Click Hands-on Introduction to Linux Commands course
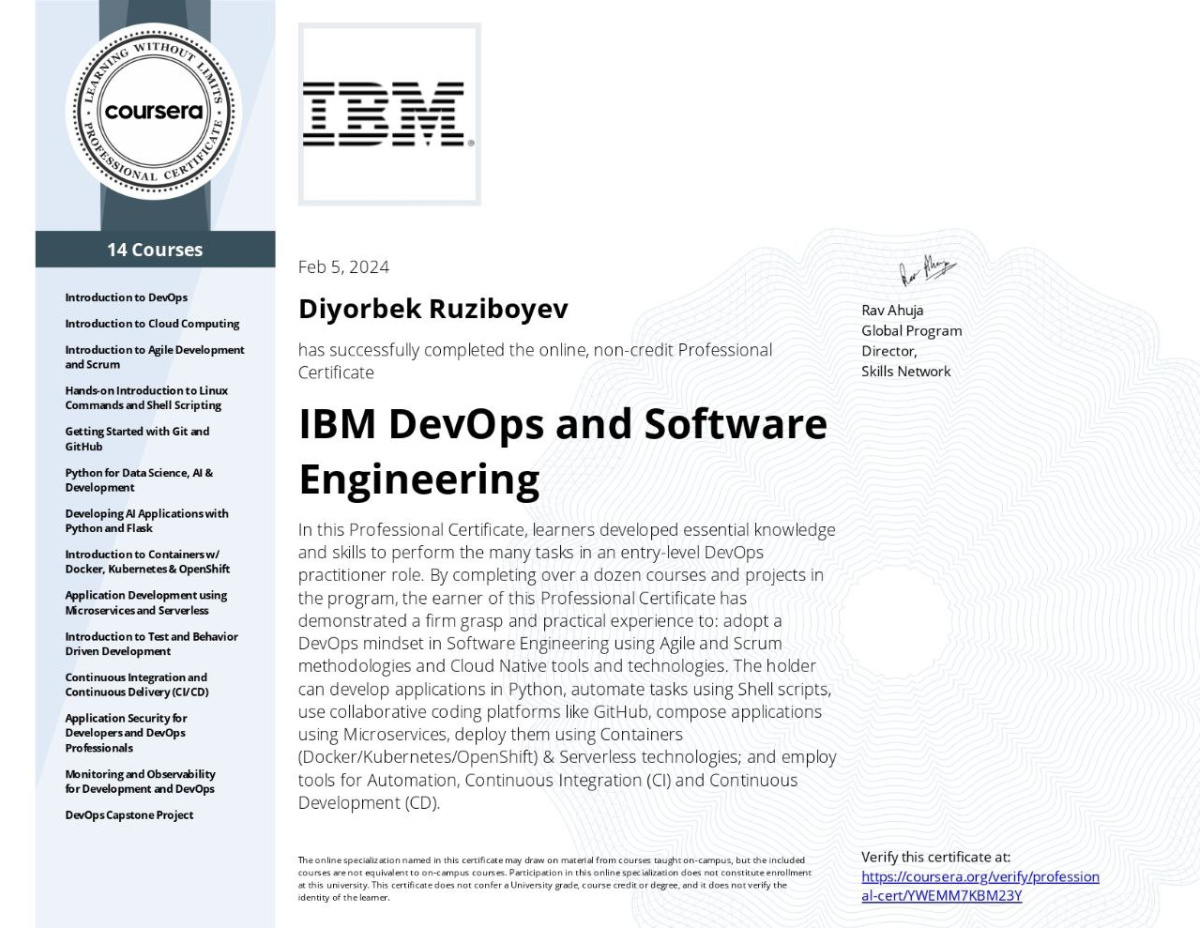This screenshot has width=1200, height=928. click(146, 398)
